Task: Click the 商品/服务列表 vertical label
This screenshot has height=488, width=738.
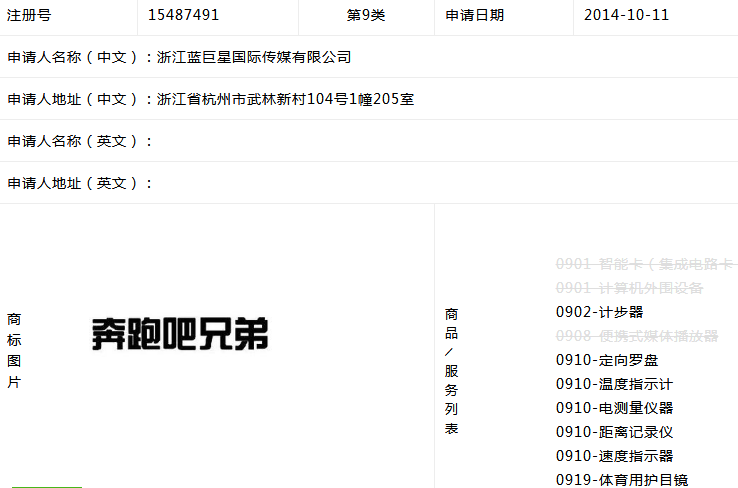Action: point(451,371)
